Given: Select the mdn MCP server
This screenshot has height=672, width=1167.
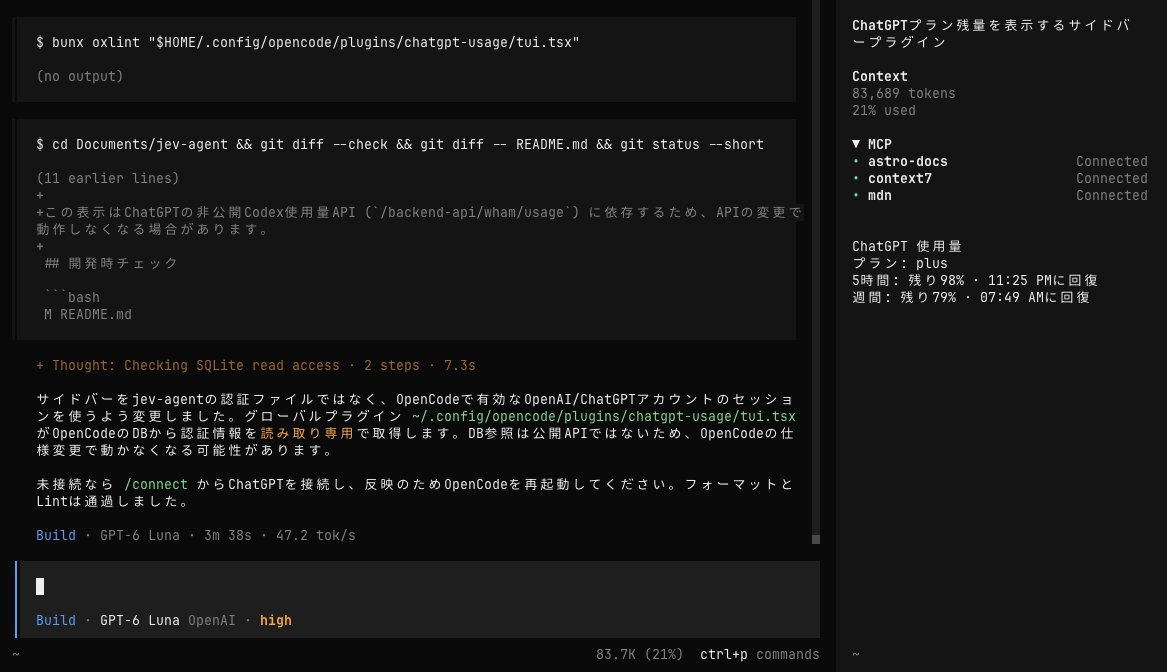Looking at the screenshot, I should 879,196.
